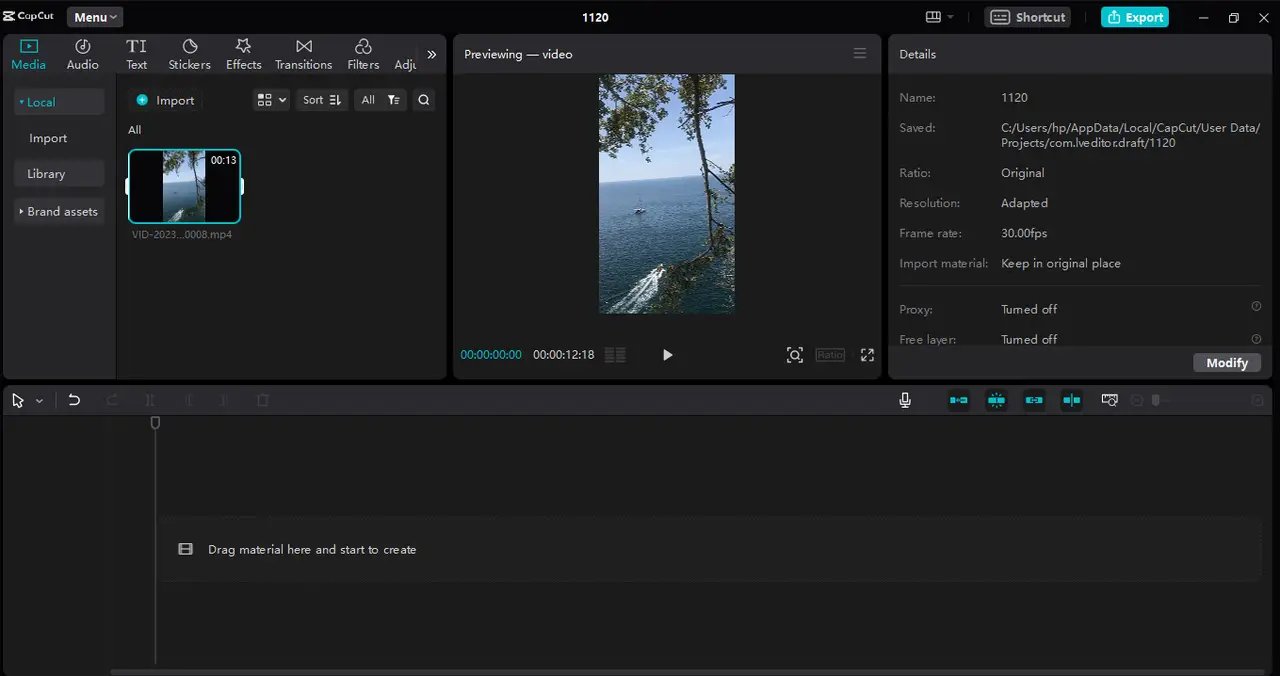Viewport: 1280px width, 676px height.
Task: Click the Delete left trim icon
Action: [x=188, y=400]
